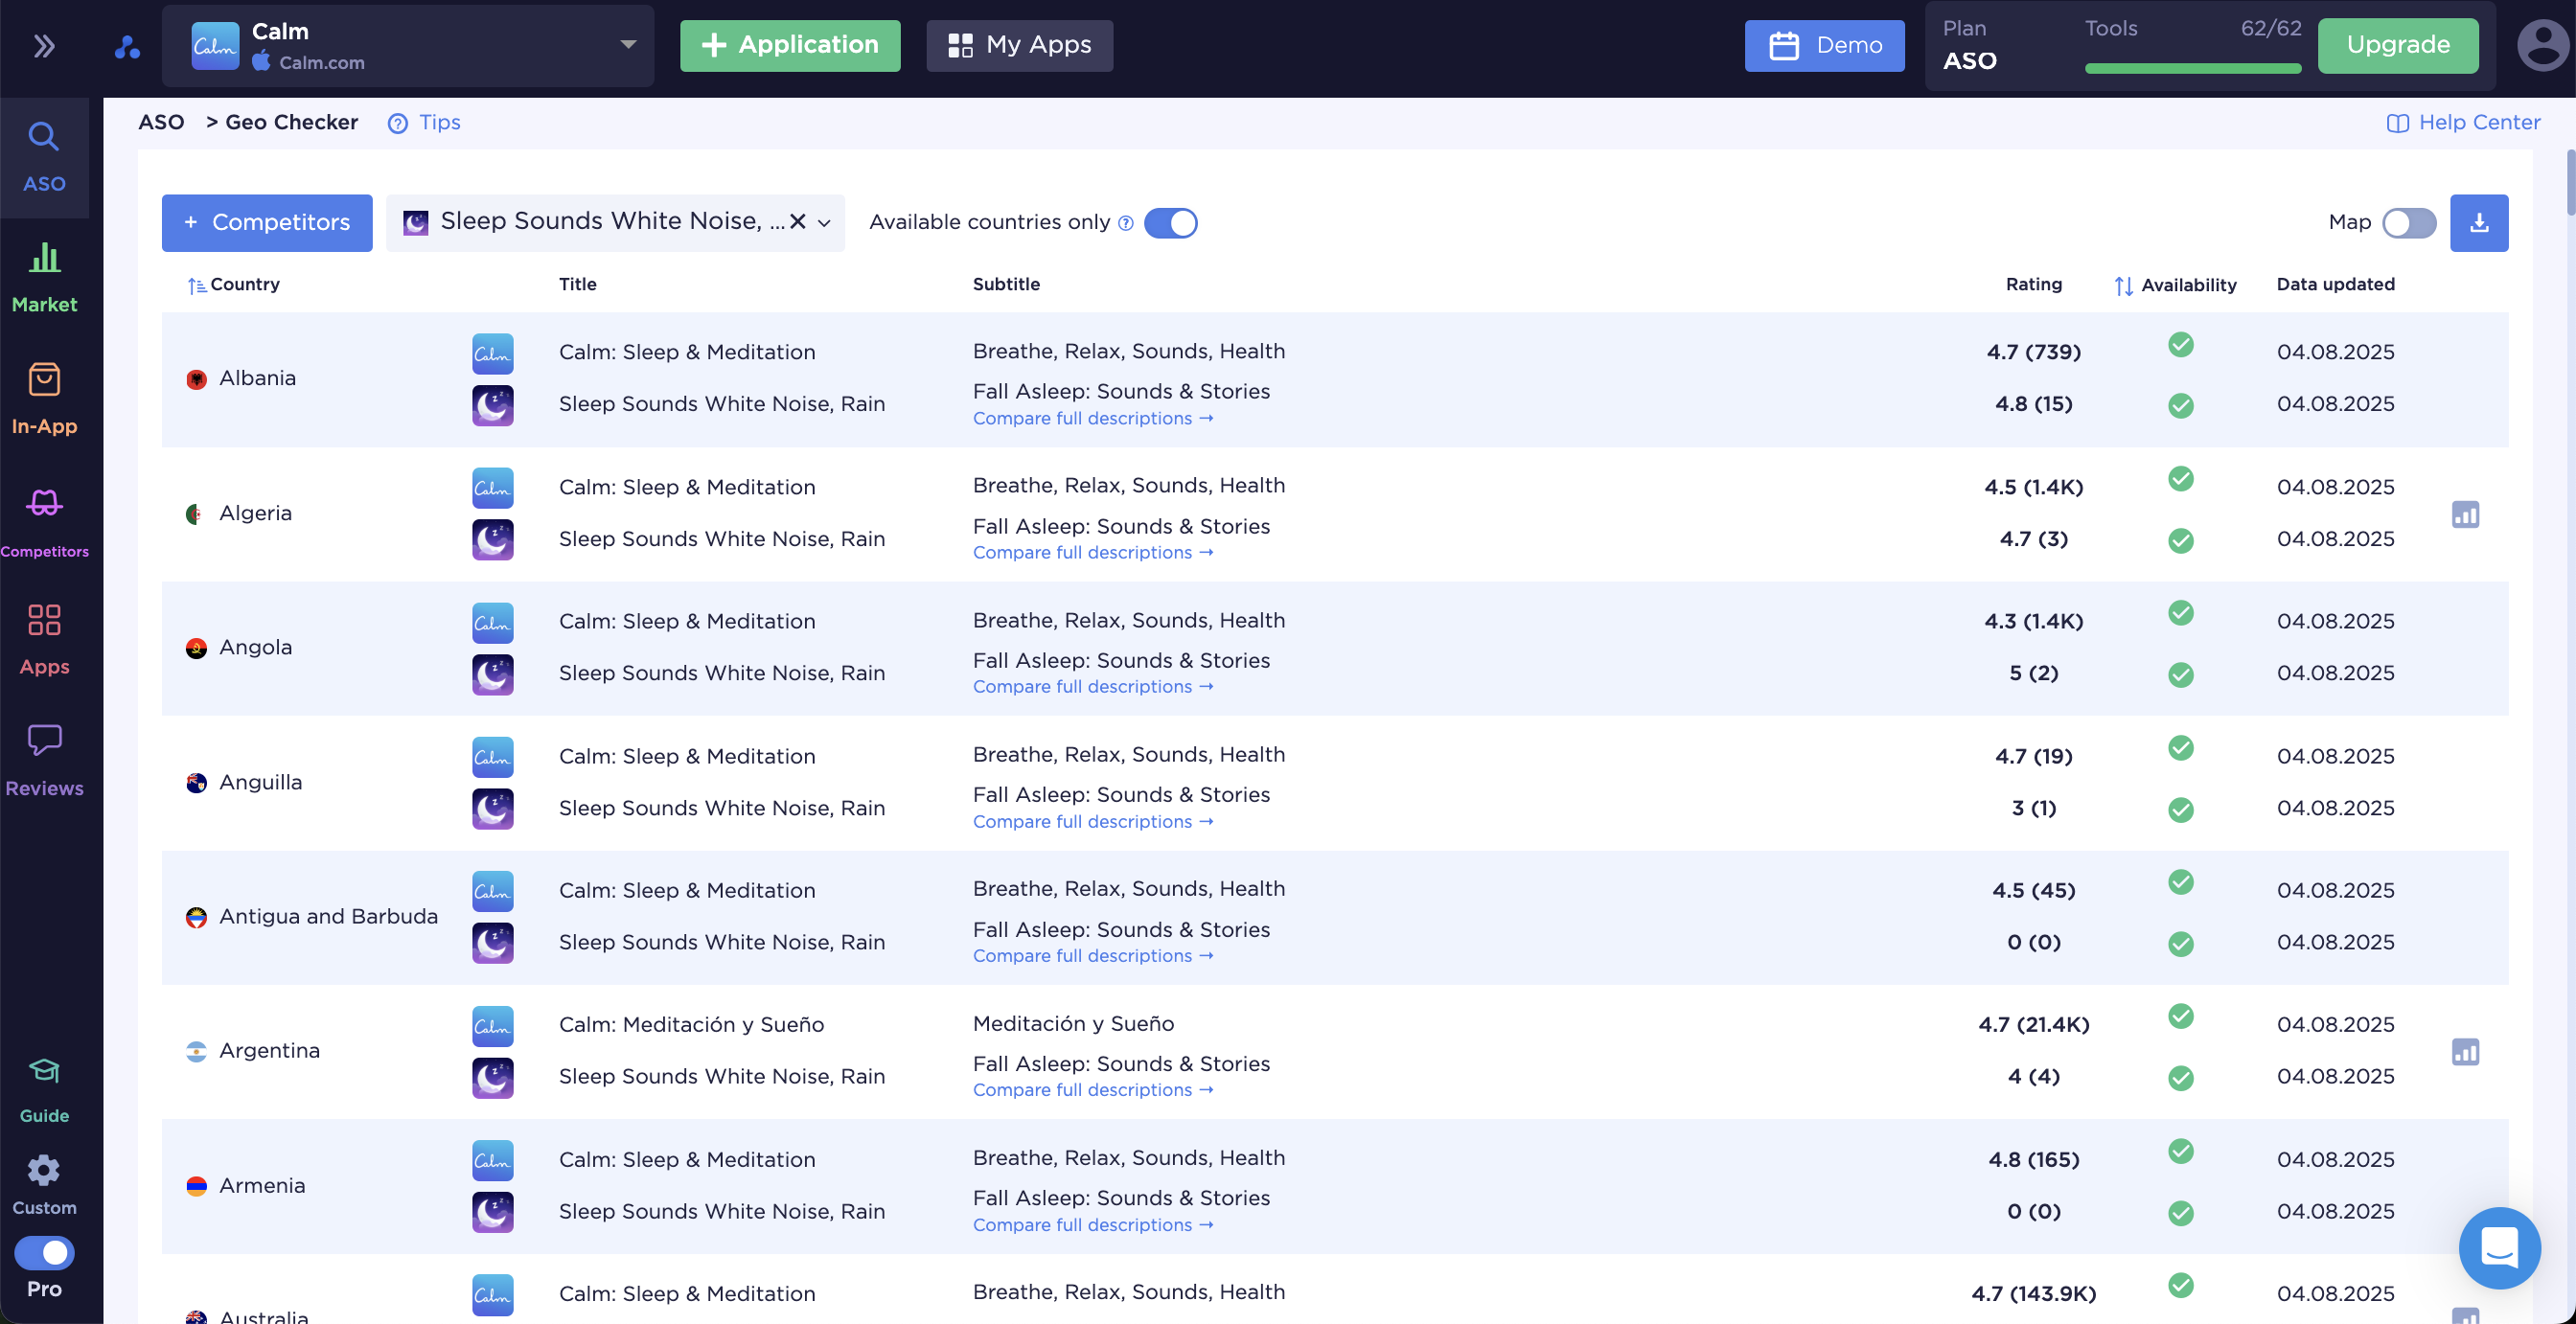2576x1324 pixels.
Task: Click the Competitors add button
Action: (267, 222)
